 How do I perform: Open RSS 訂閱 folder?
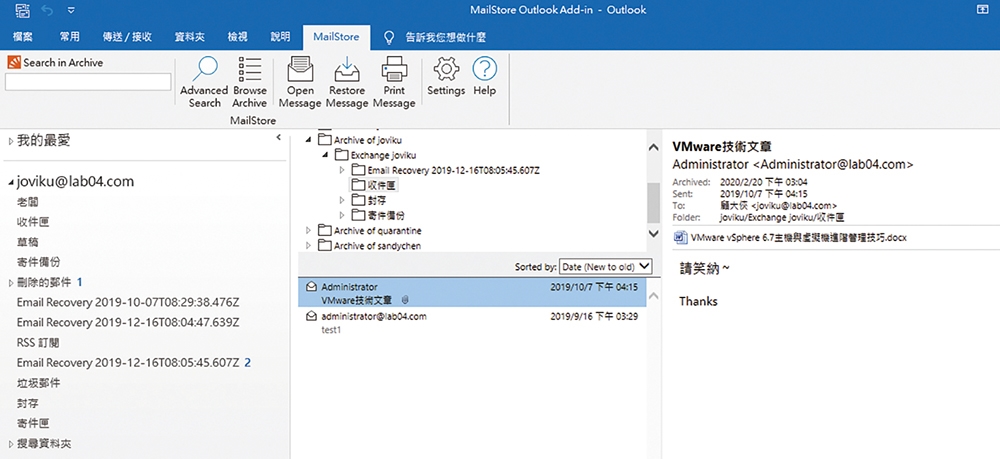[38, 343]
